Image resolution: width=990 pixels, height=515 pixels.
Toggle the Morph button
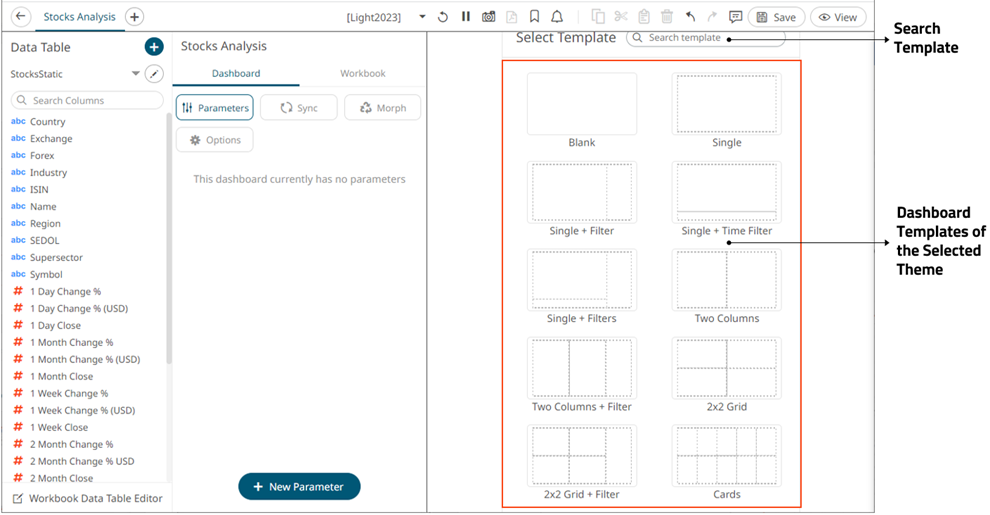382,108
